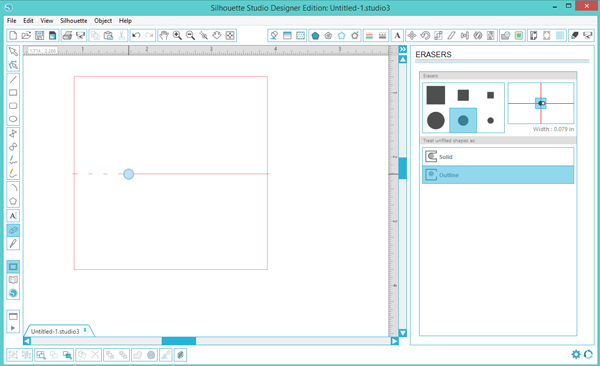This screenshot has height=366, width=600.
Task: Open the Silhouette online store icon
Action: [13, 293]
